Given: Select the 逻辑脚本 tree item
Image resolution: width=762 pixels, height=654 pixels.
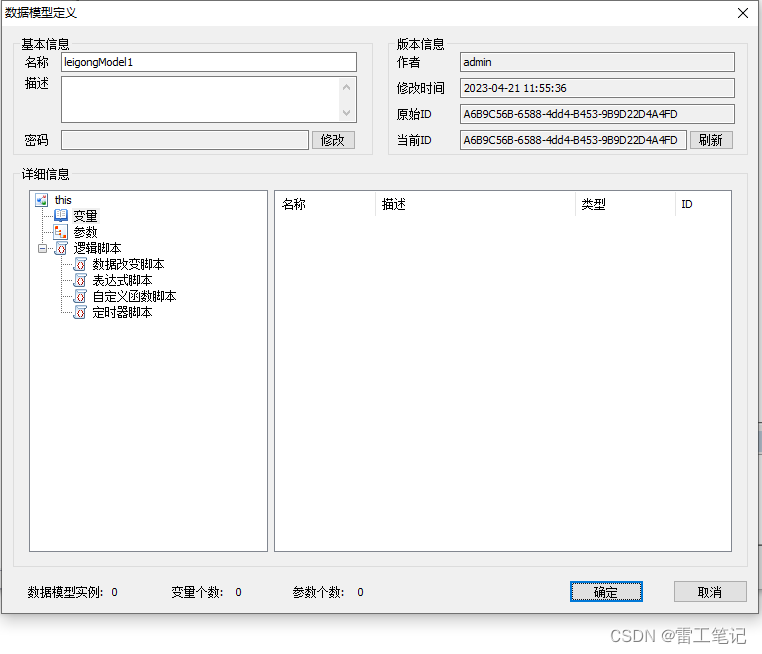Looking at the screenshot, I should [x=97, y=248].
